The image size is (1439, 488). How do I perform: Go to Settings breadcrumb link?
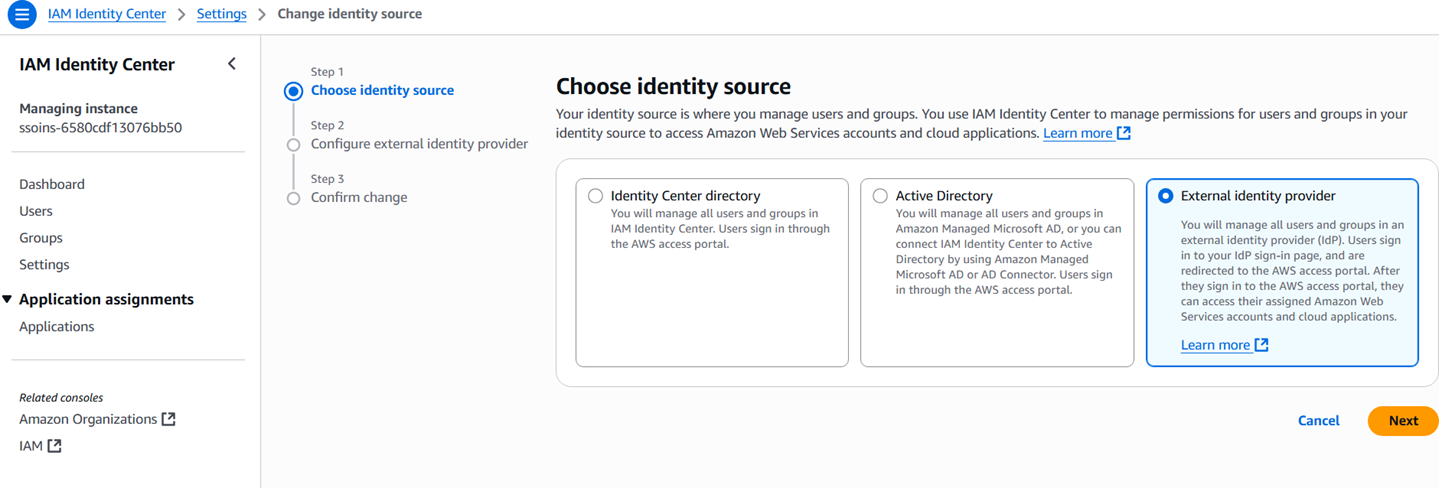coord(221,14)
